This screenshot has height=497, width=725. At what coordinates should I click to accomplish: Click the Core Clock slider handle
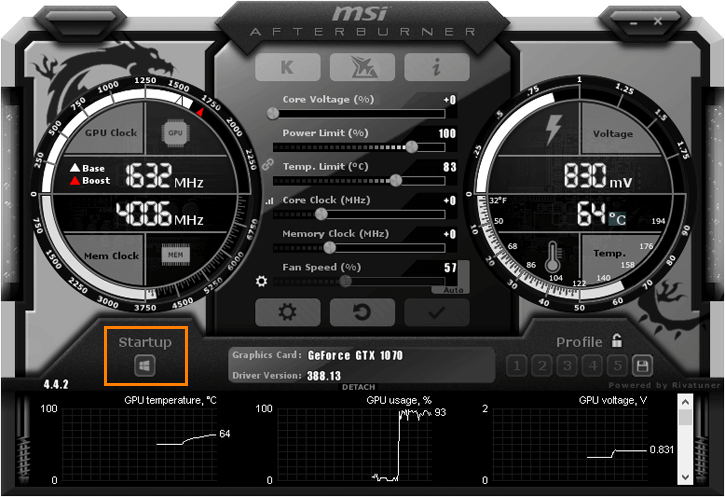coord(321,214)
